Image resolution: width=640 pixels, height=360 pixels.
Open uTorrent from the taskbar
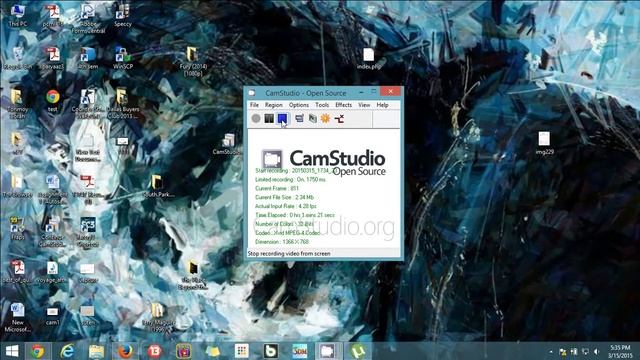coord(358,351)
